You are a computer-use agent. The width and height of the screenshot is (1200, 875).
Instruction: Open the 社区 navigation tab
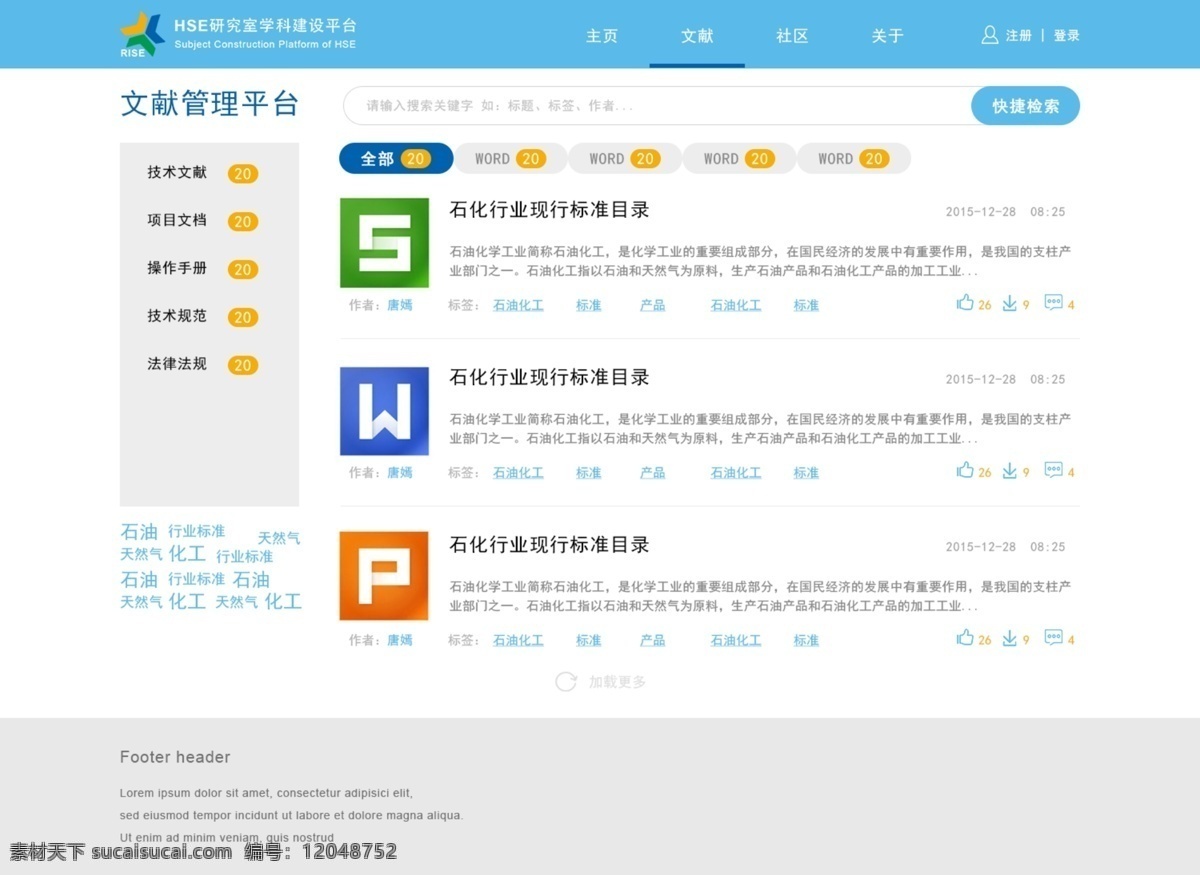(x=792, y=36)
